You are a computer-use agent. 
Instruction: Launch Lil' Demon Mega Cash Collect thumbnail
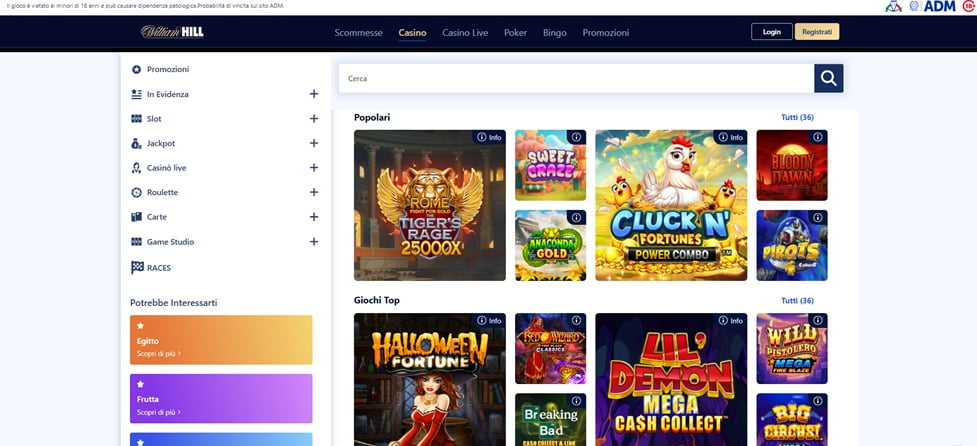point(671,380)
